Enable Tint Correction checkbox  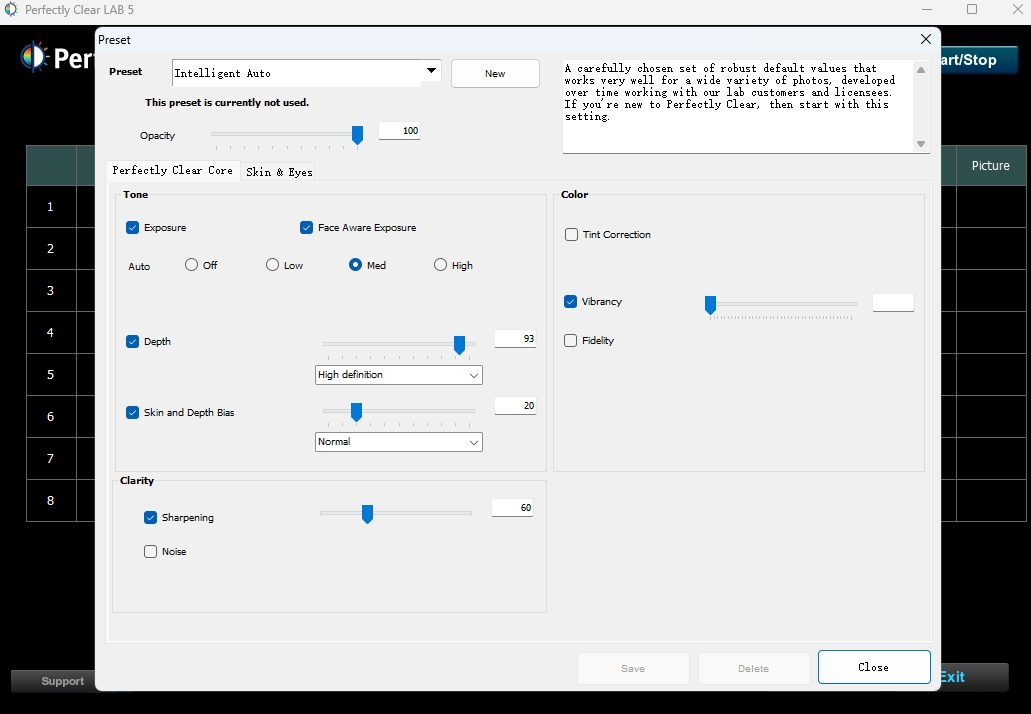pyautogui.click(x=571, y=234)
